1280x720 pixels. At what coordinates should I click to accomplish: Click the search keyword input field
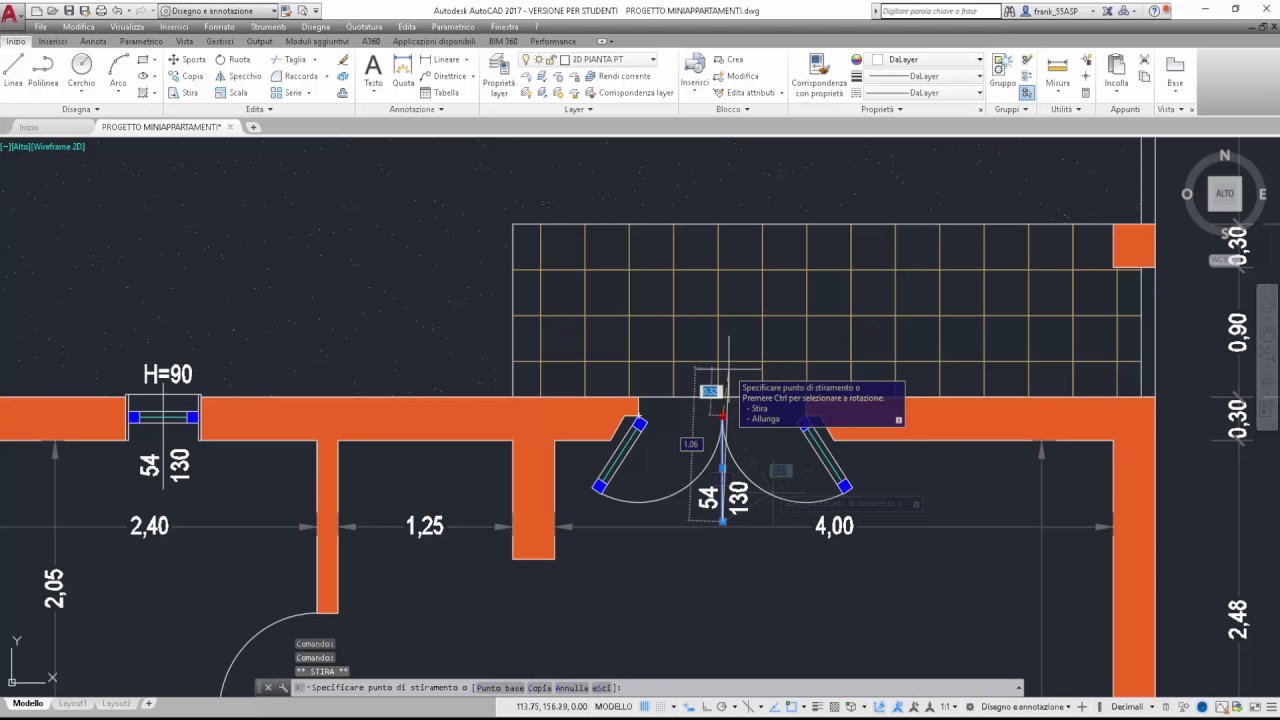pos(941,11)
